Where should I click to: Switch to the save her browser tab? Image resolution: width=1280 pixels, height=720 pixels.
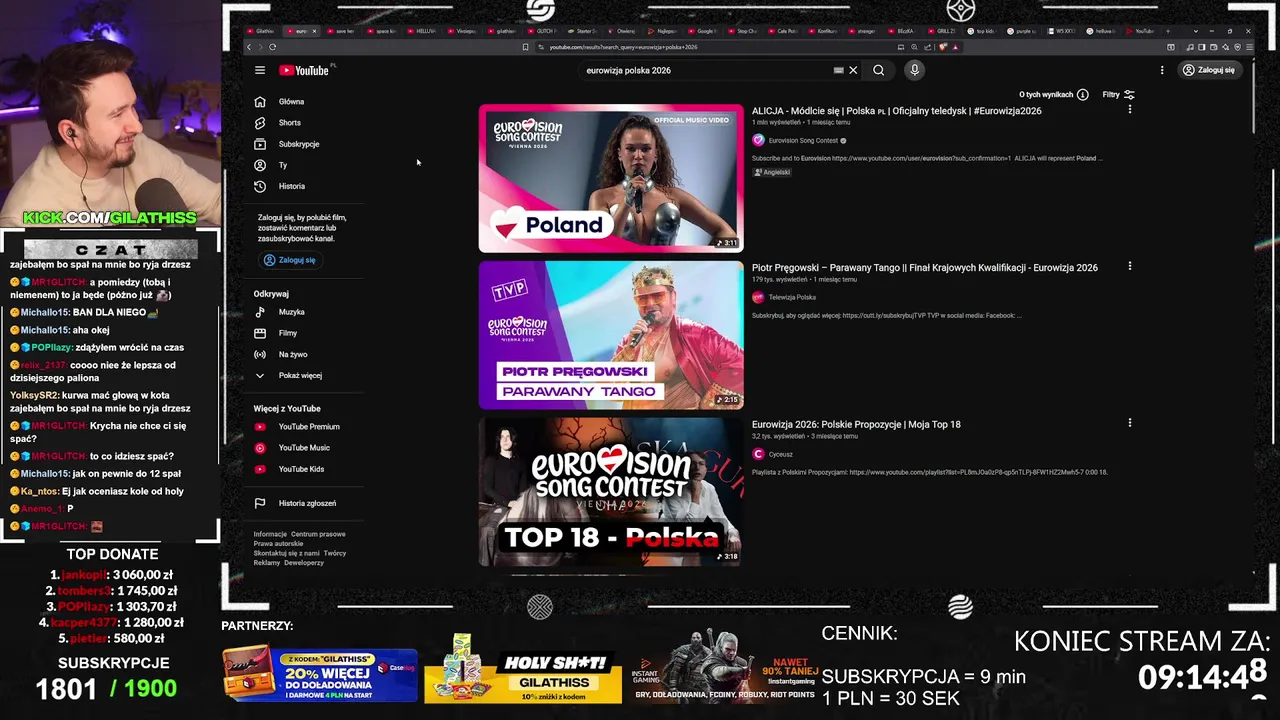point(341,31)
